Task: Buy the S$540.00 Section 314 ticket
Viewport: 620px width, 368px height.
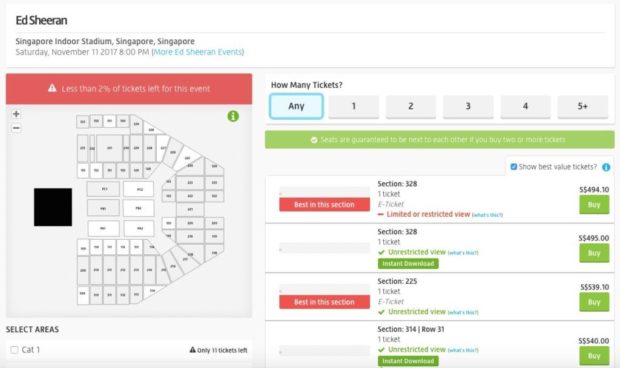Action: pyautogui.click(x=594, y=356)
